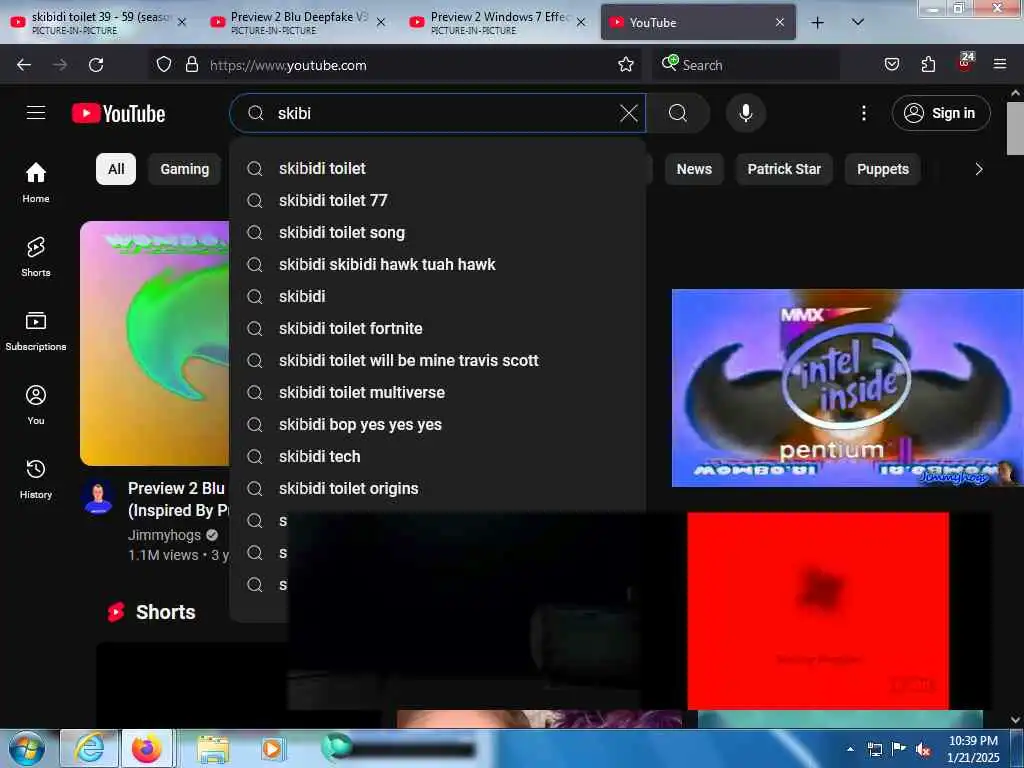The image size is (1024, 768).
Task: Run the search with the magnifier button
Action: [x=677, y=113]
